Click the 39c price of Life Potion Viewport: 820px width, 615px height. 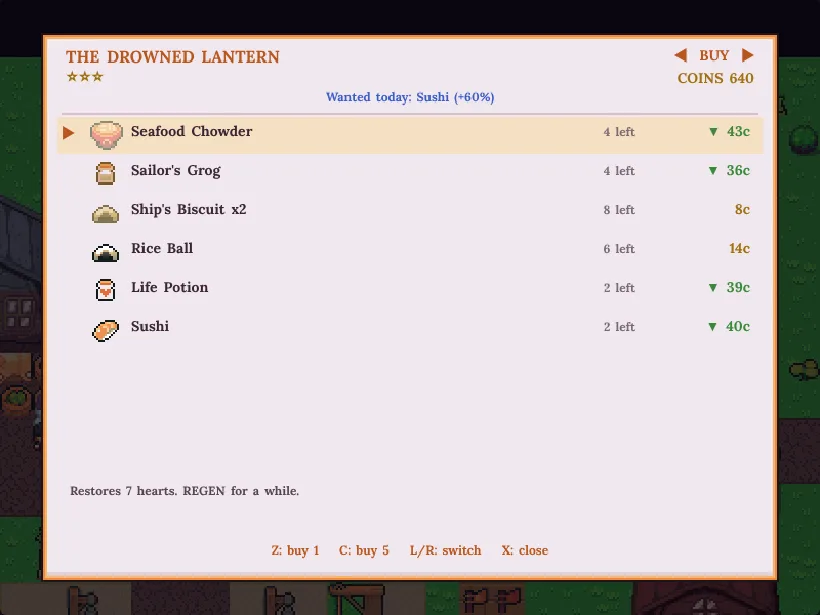click(738, 288)
